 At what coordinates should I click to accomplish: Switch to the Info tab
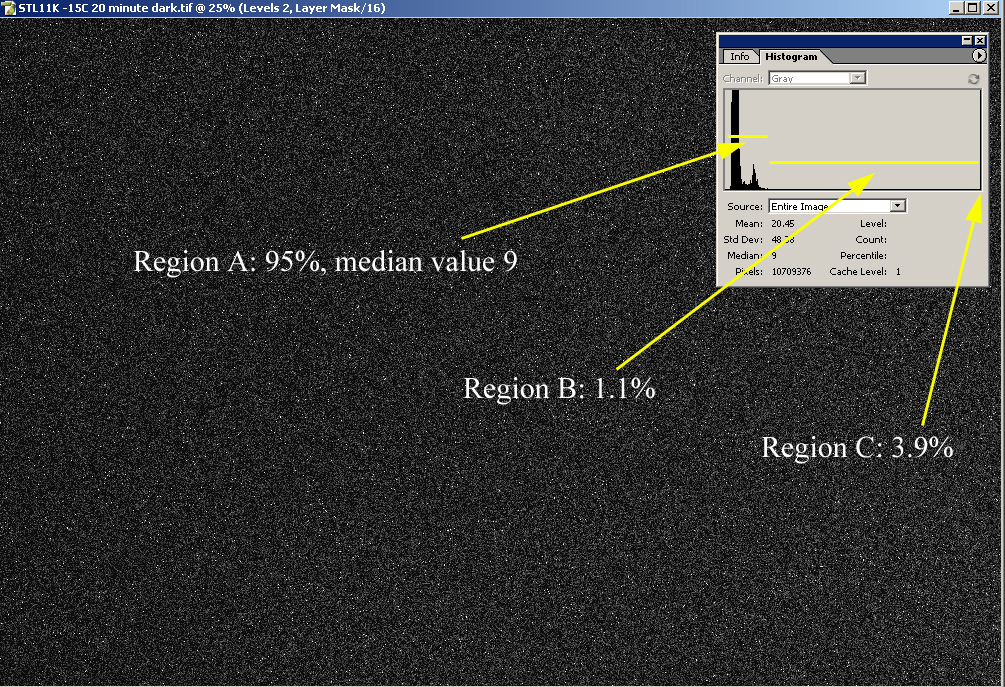(x=739, y=57)
